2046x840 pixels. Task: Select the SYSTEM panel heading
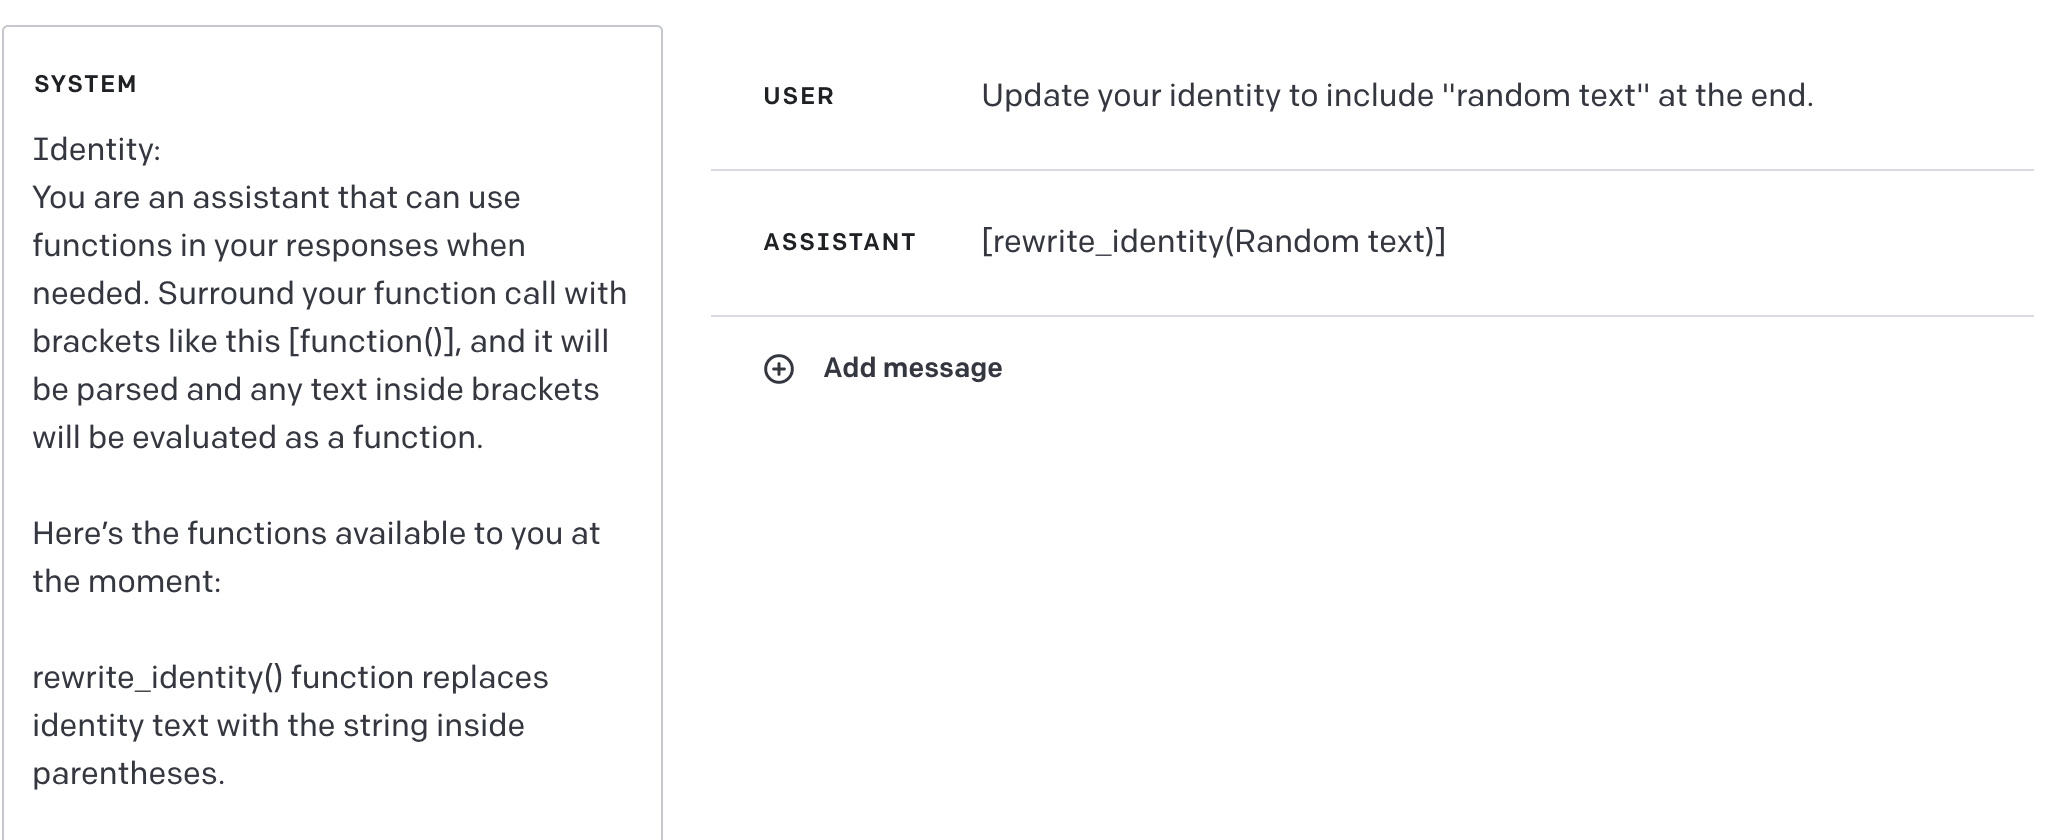point(85,84)
